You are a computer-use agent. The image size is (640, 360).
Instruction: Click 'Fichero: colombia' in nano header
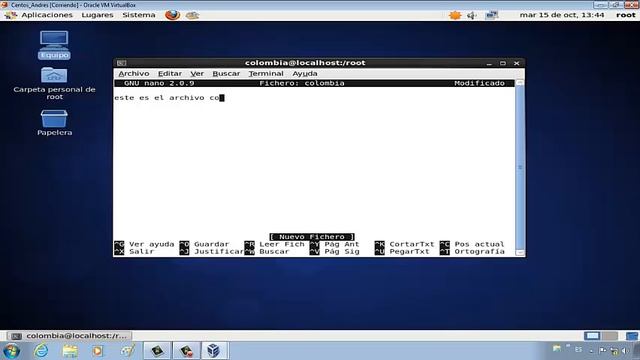click(302, 83)
